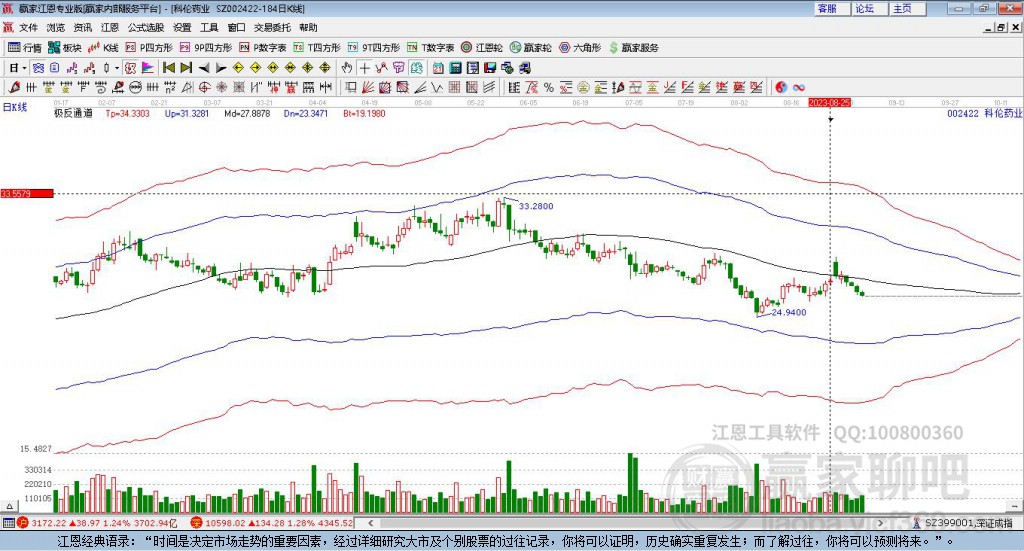Viewport: 1024px width, 551px height.
Task: Open the 江恩 menu
Action: pos(110,27)
